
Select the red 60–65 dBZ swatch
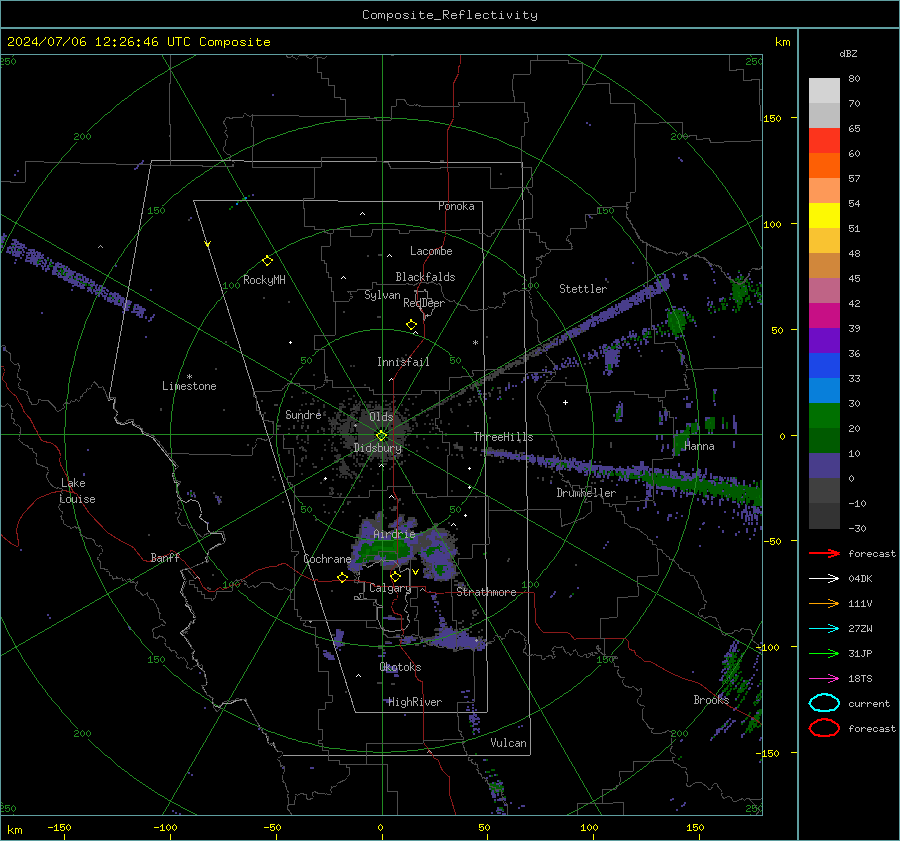point(824,141)
